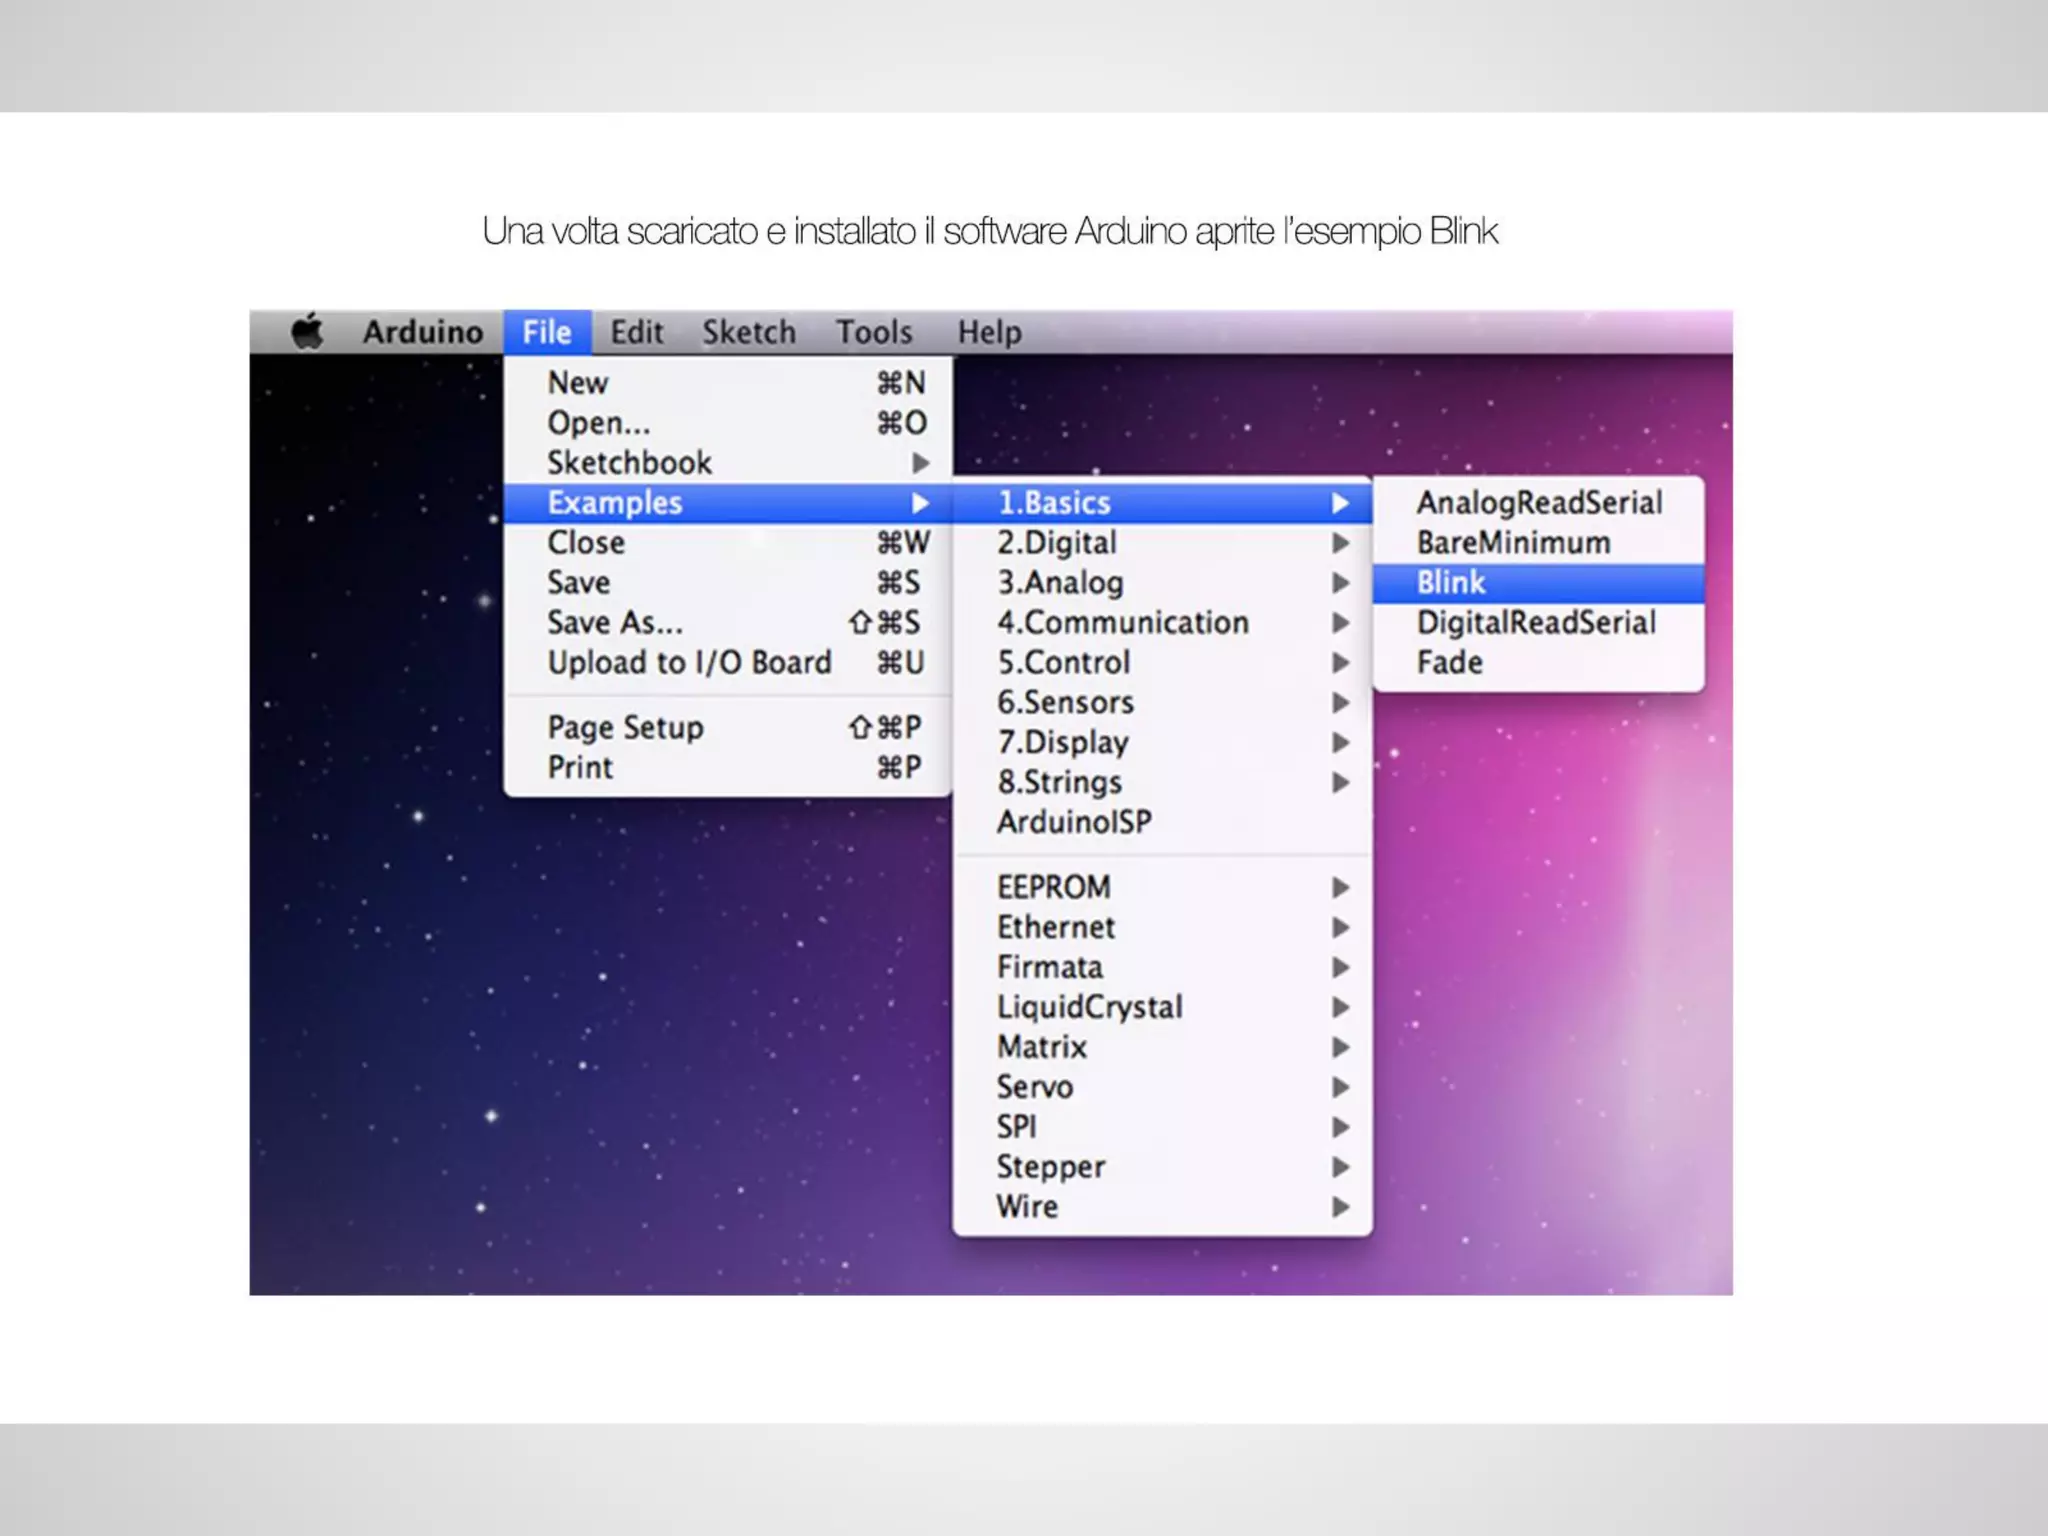Image resolution: width=2048 pixels, height=1536 pixels.
Task: Open the Fade example
Action: click(x=1538, y=663)
